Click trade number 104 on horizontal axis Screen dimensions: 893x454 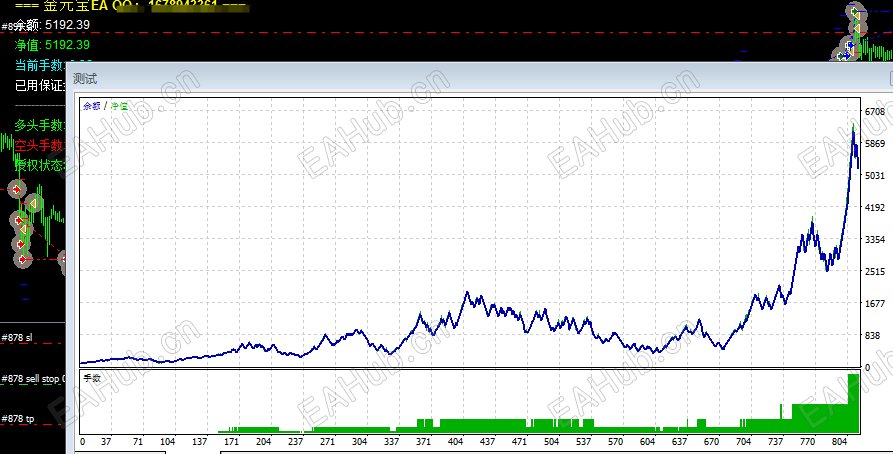point(167,441)
